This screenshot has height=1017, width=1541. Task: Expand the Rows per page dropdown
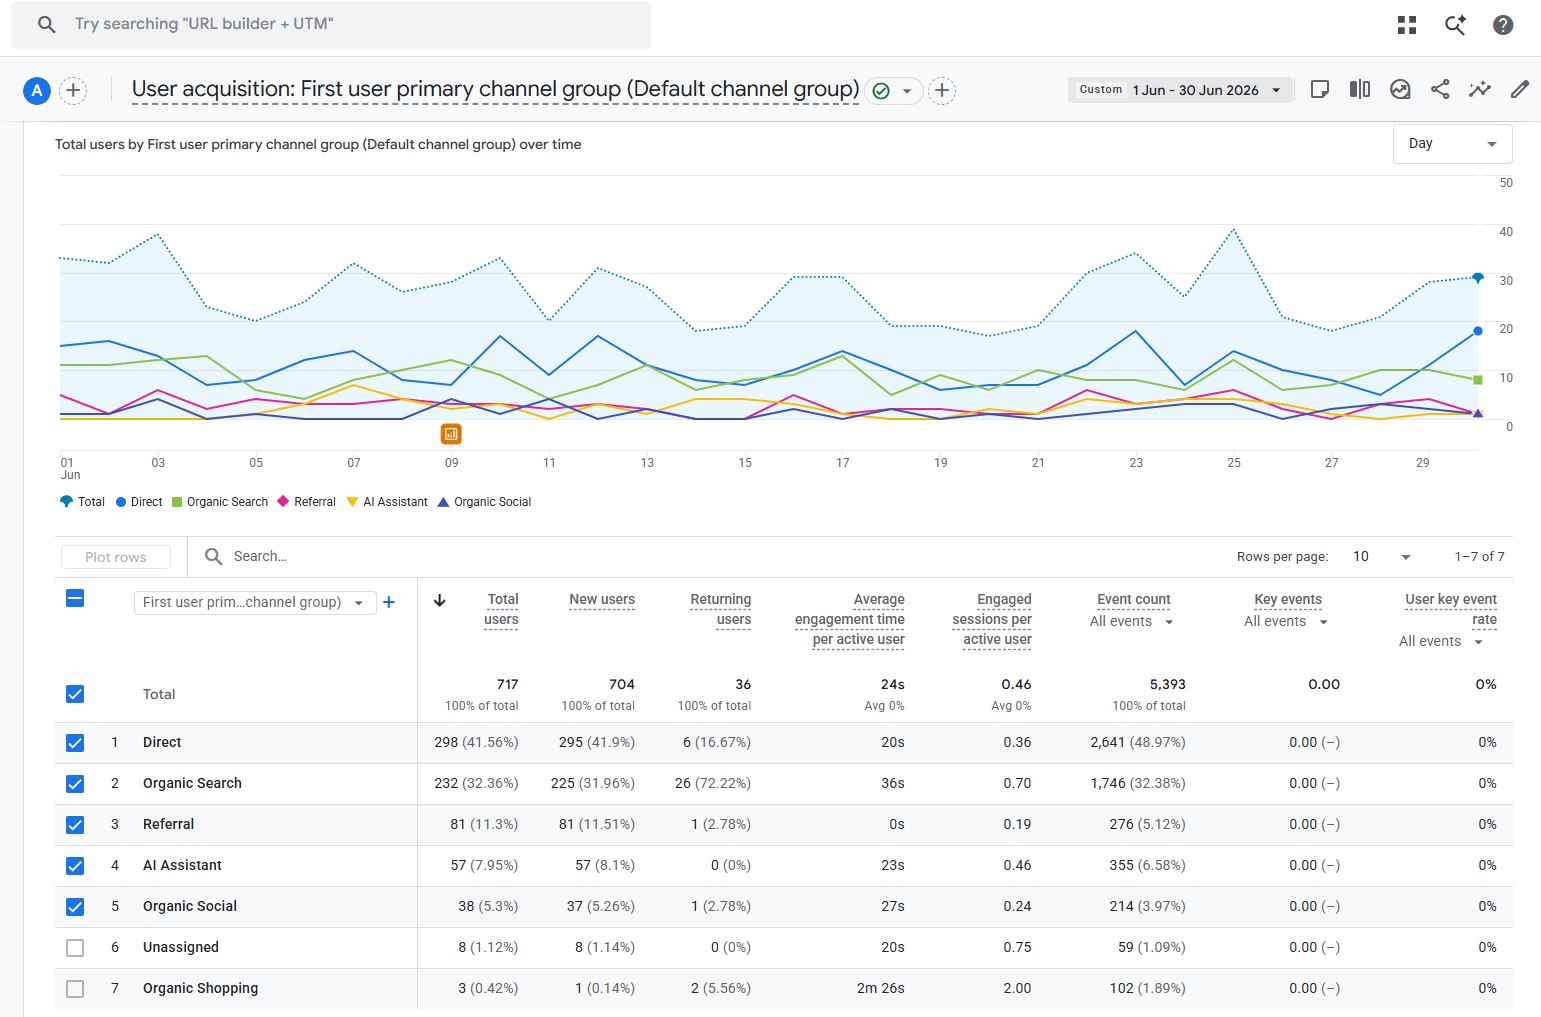click(1381, 557)
